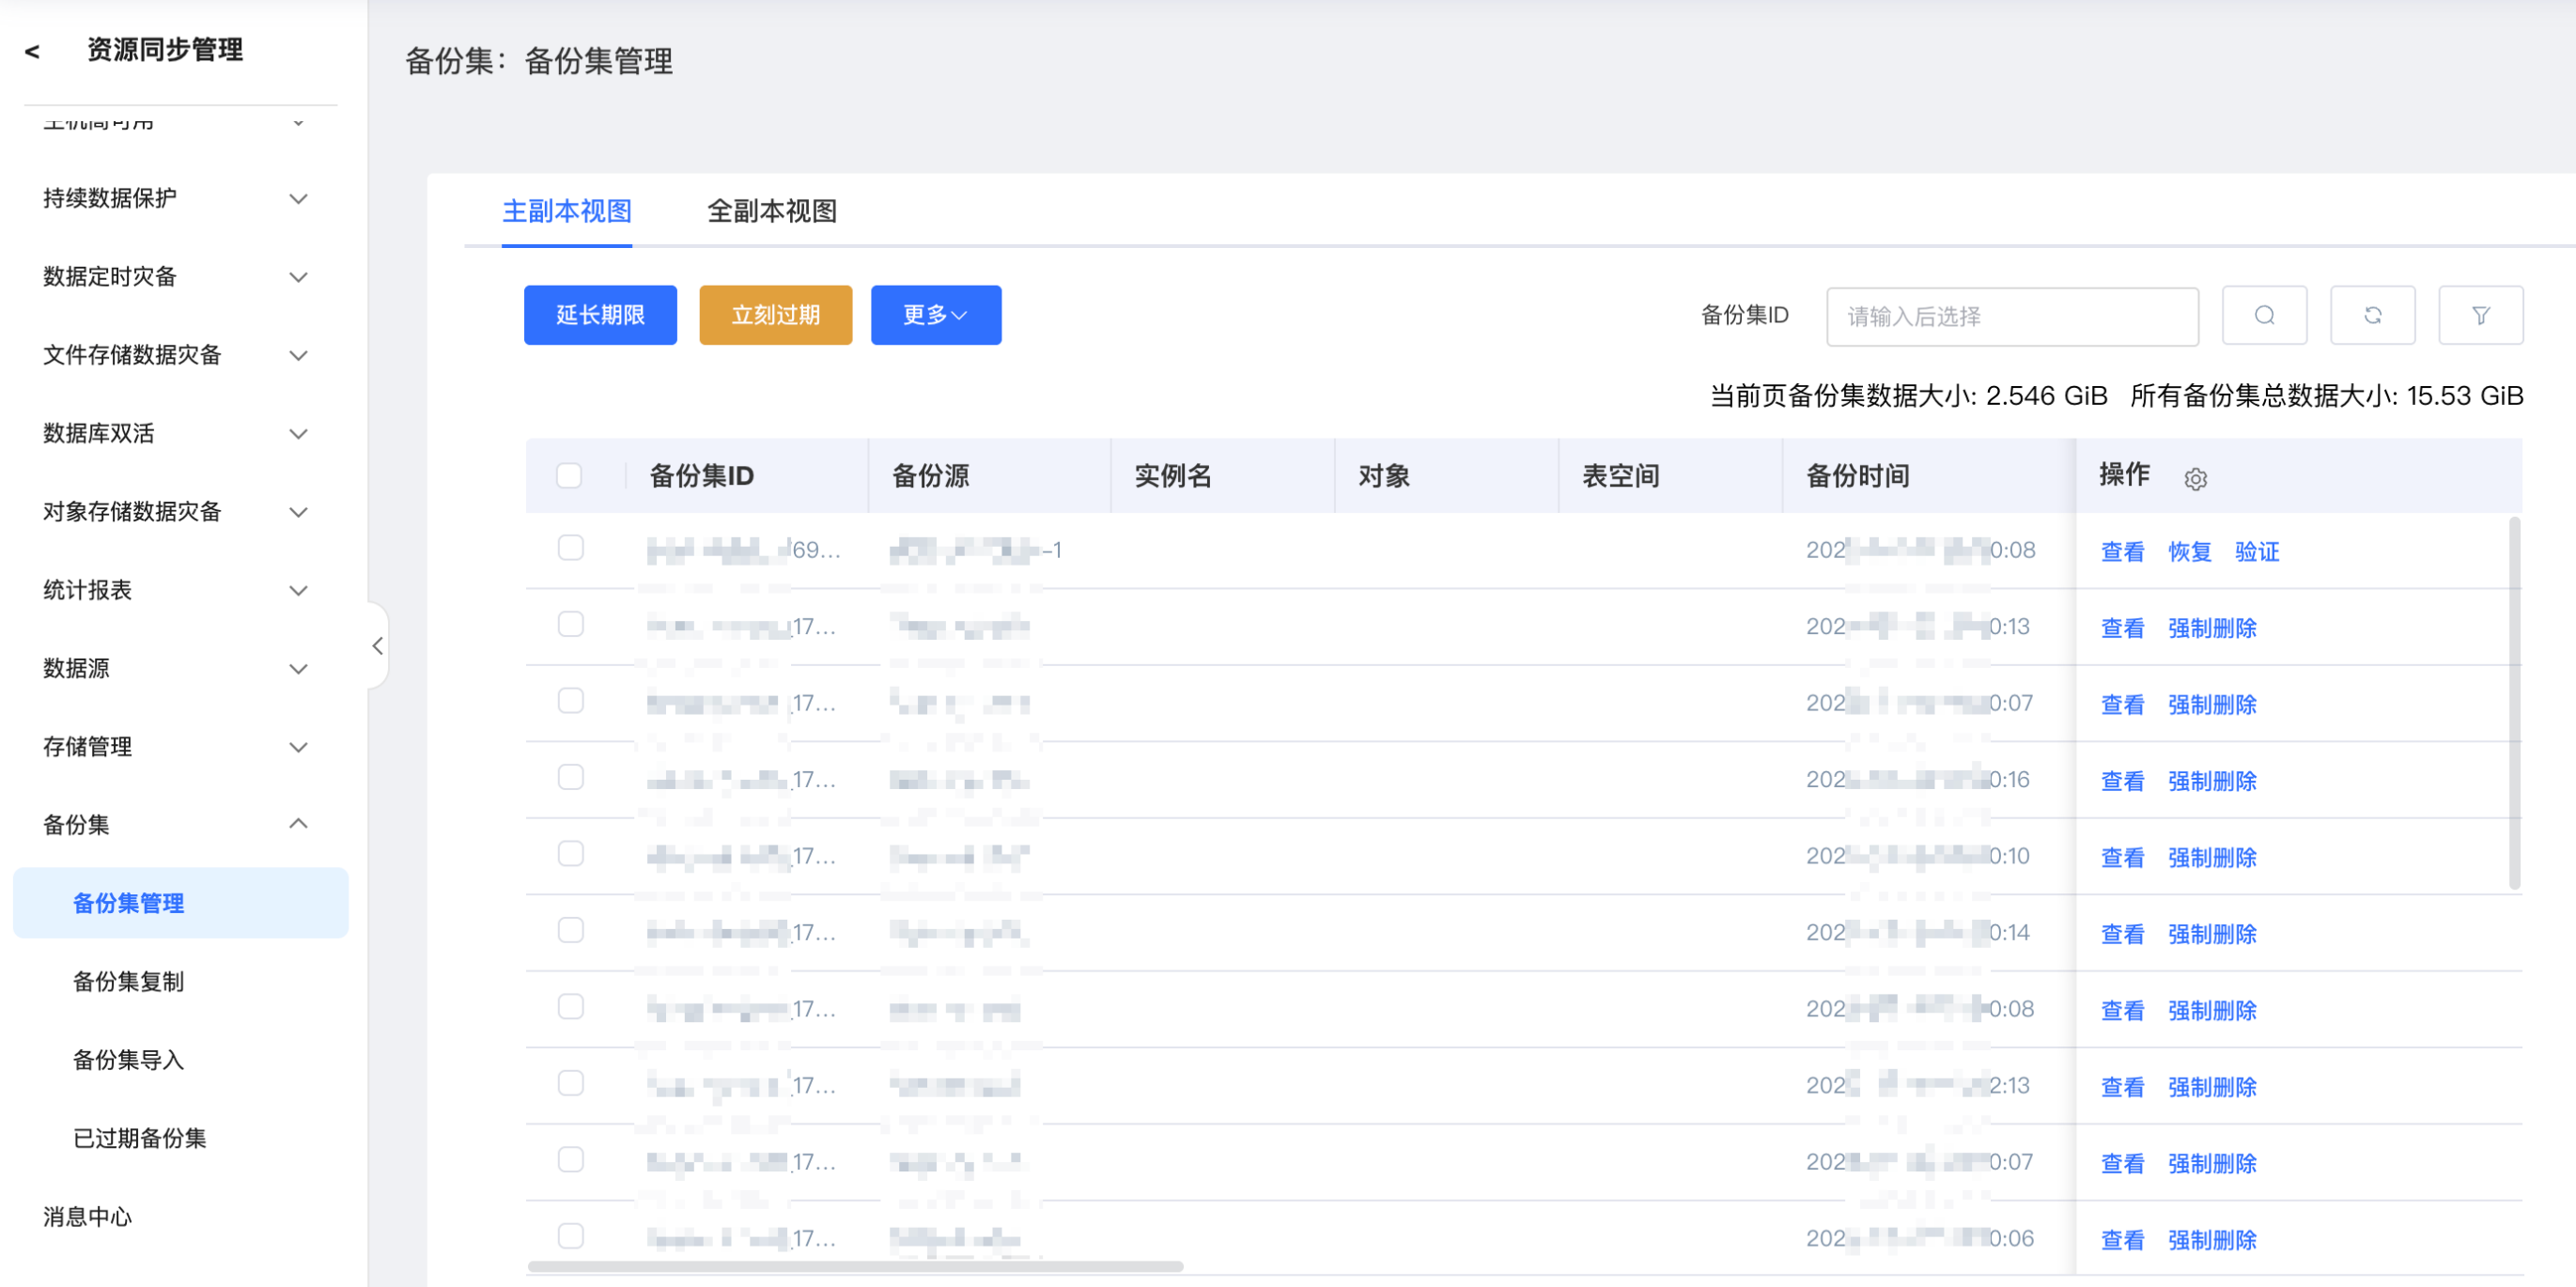Click the search magnifier icon button
The image size is (2576, 1287).
click(x=2263, y=316)
